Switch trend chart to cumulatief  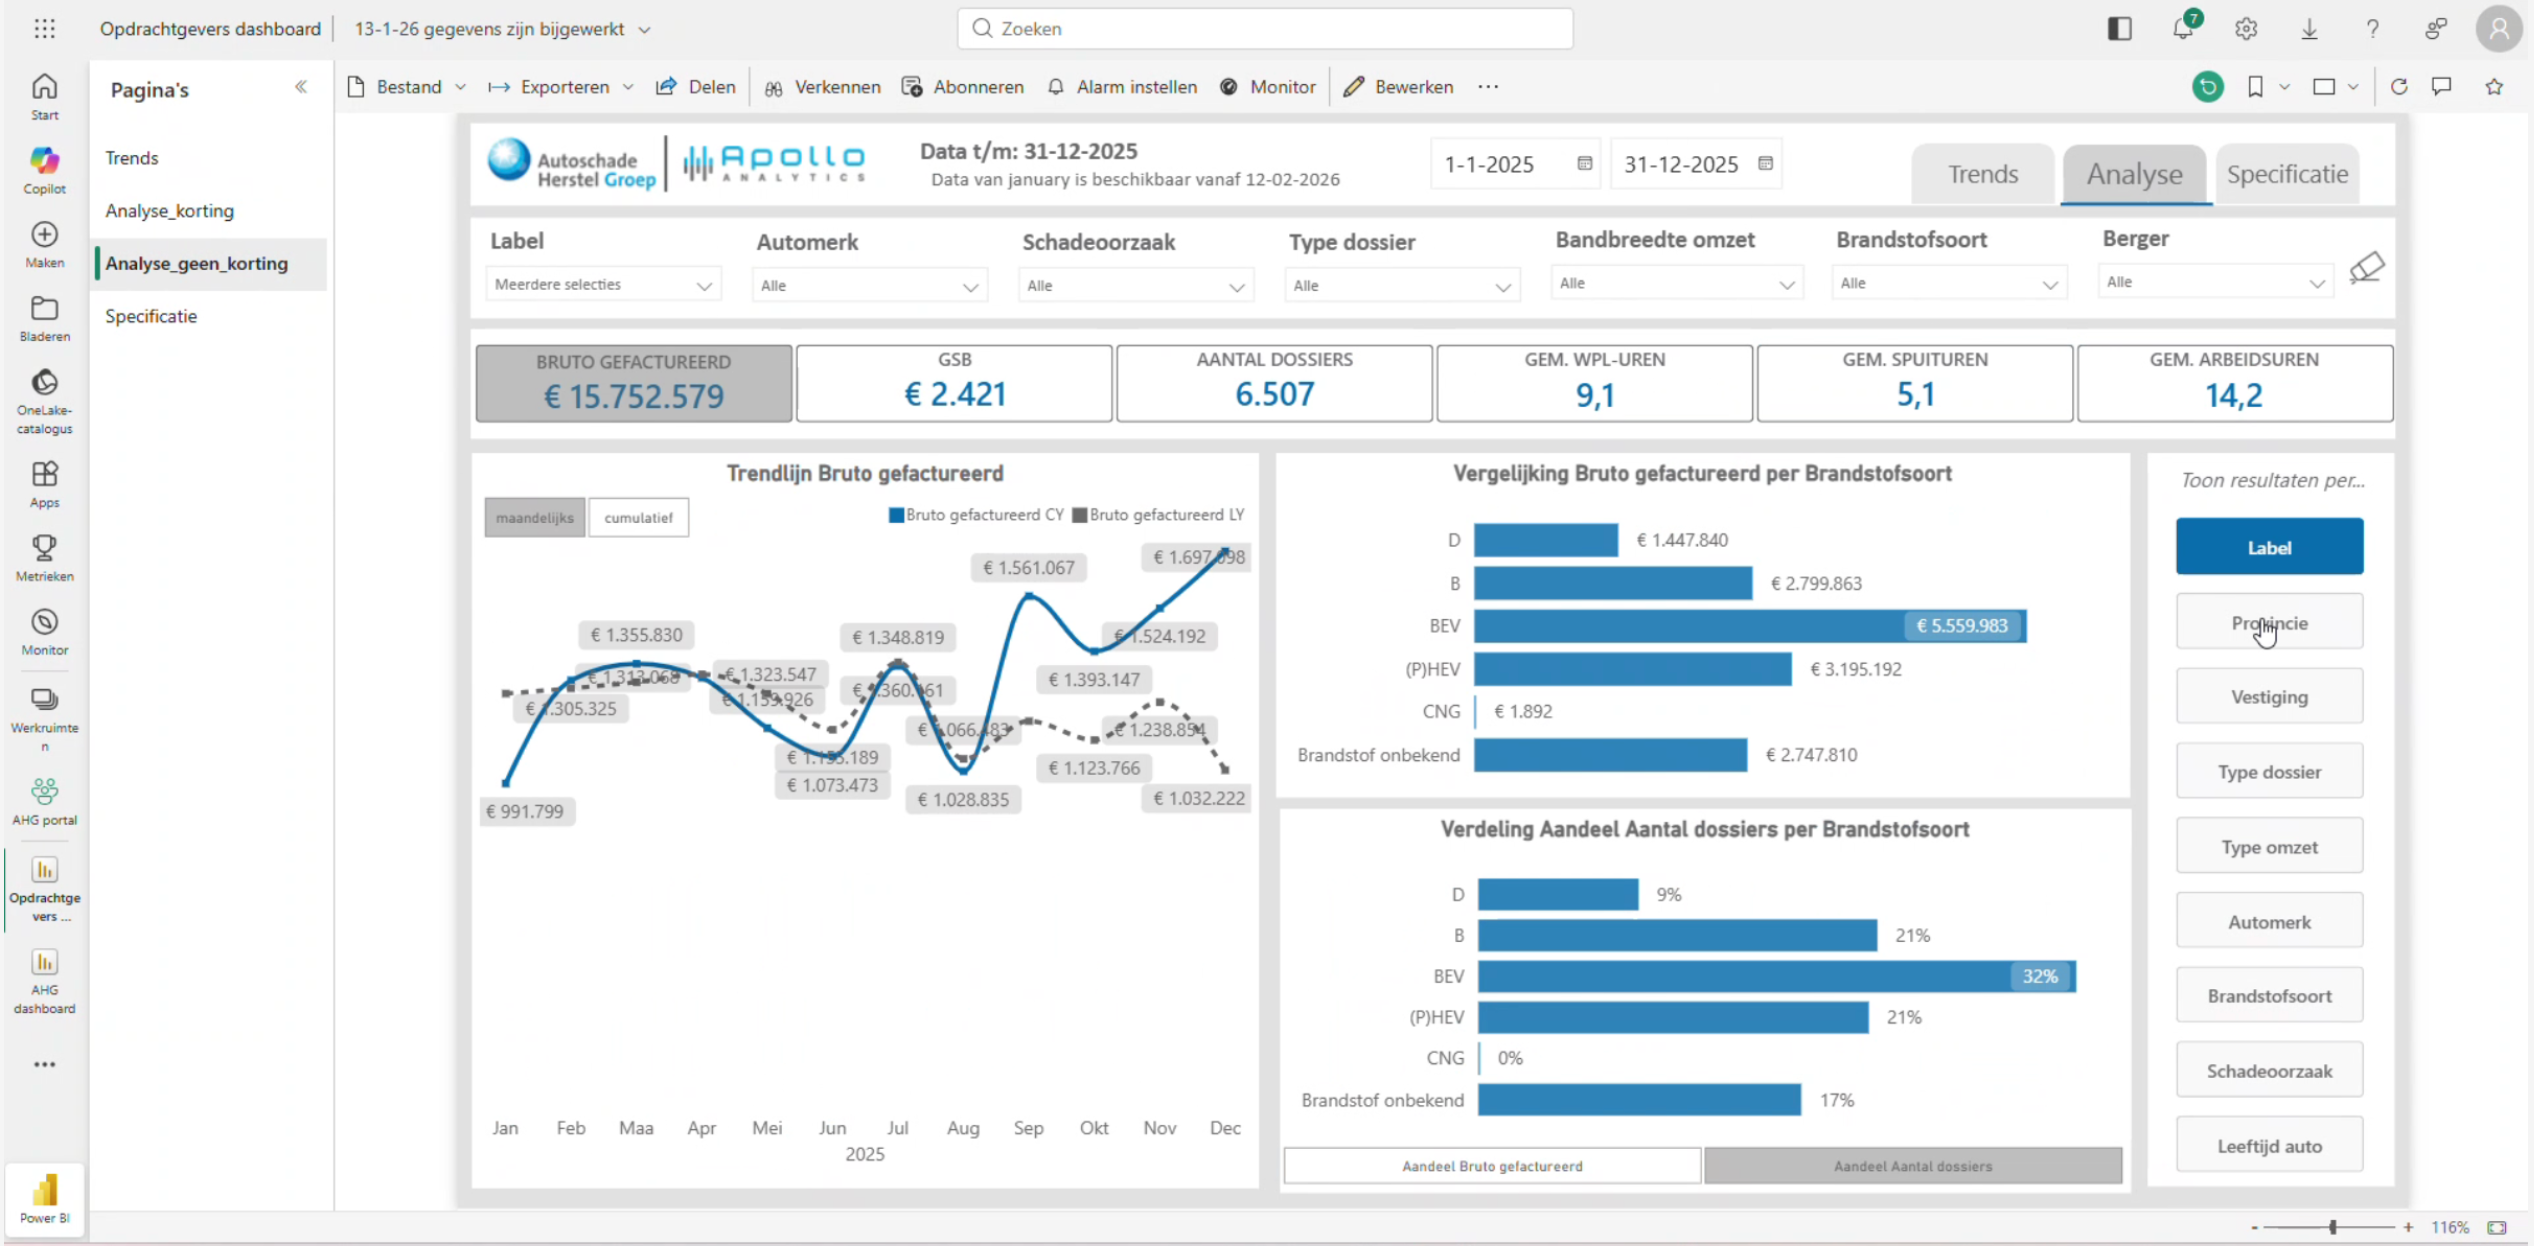[x=638, y=518]
